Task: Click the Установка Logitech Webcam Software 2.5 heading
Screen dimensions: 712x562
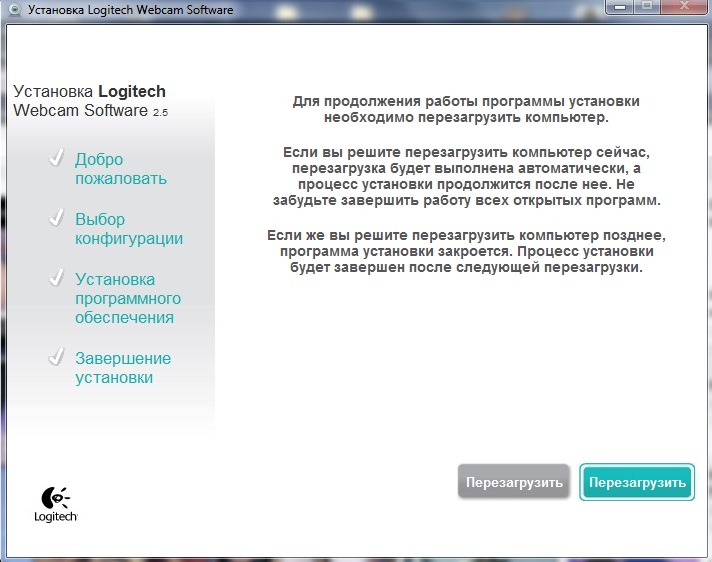Action: (x=90, y=101)
